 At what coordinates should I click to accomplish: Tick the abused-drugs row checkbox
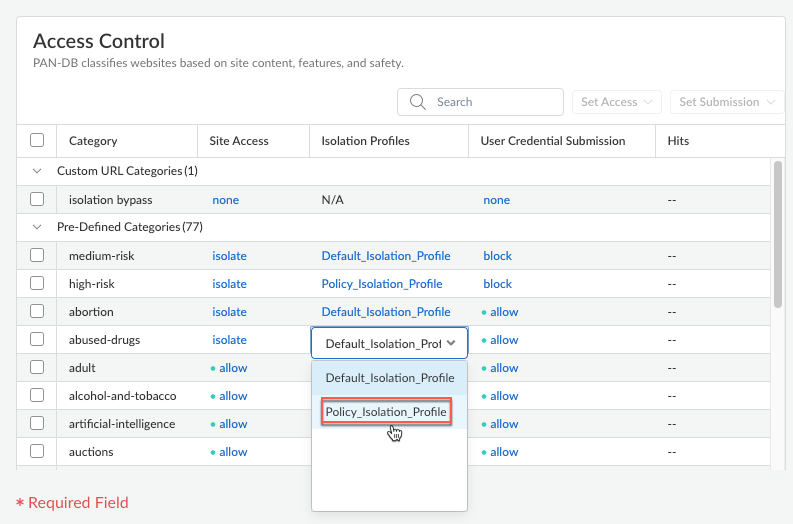point(37,340)
